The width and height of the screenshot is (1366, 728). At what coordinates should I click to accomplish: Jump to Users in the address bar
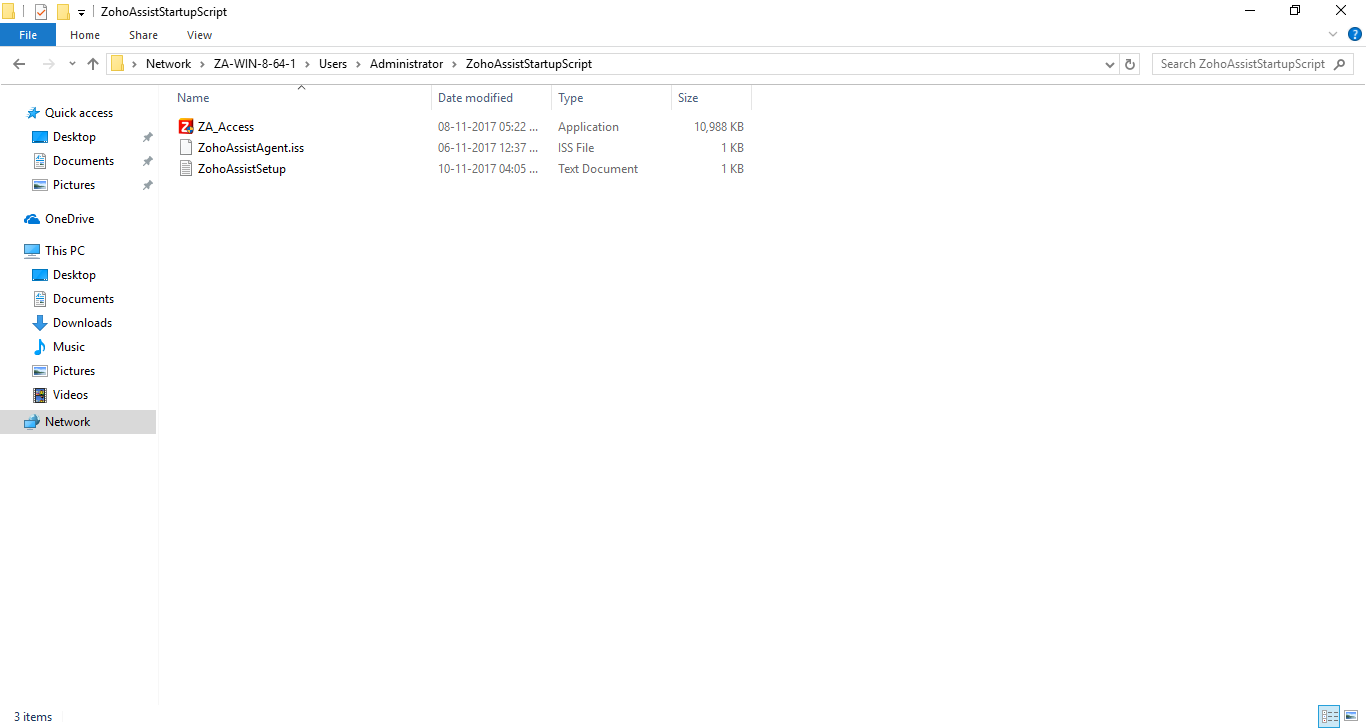[333, 63]
